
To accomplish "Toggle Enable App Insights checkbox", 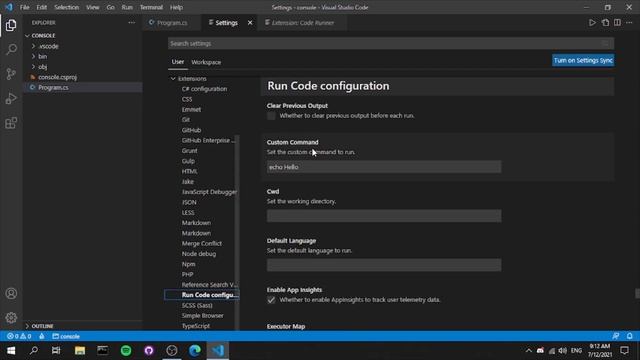I will (271, 300).
